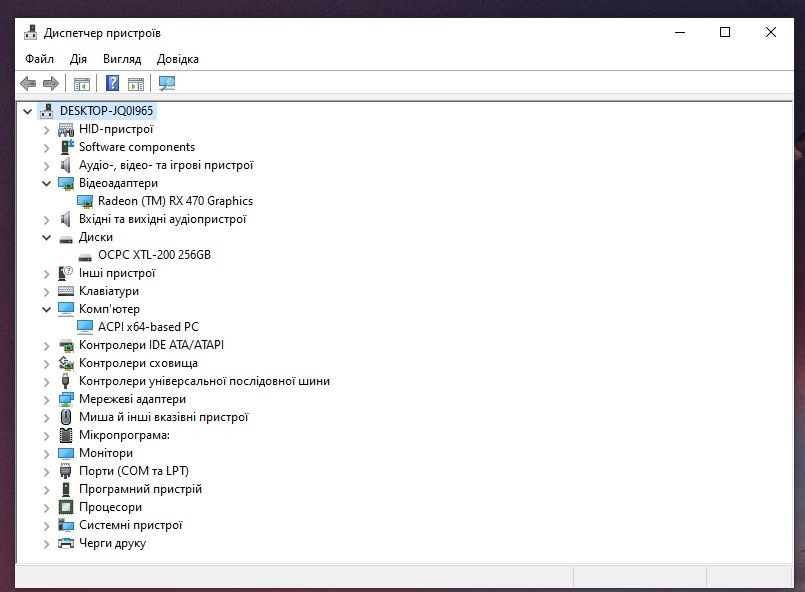Select Radeon (TM) RX 470 Graphics
Viewport: 805px width, 592px height.
176,201
